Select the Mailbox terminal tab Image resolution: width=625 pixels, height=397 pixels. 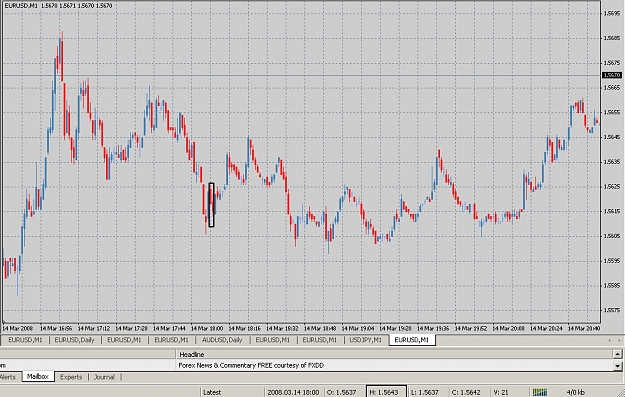click(38, 376)
